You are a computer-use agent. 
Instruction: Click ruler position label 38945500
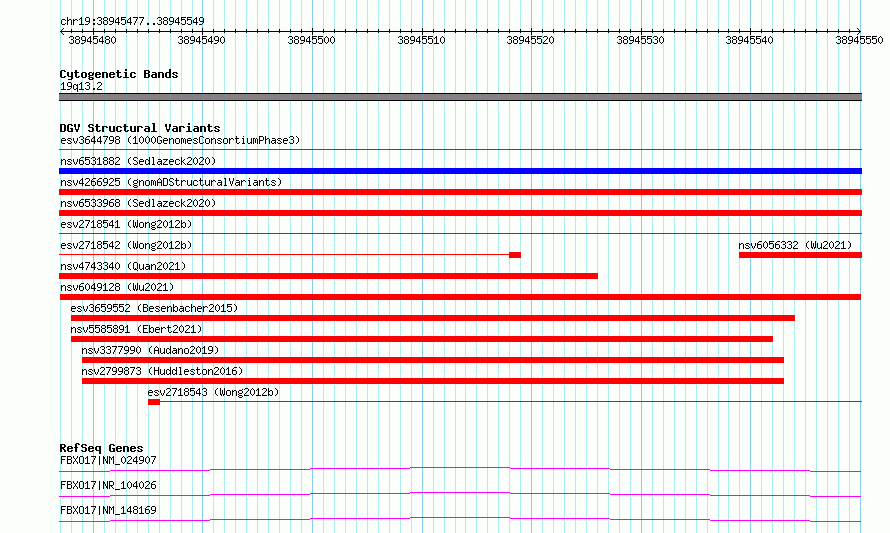coord(311,40)
